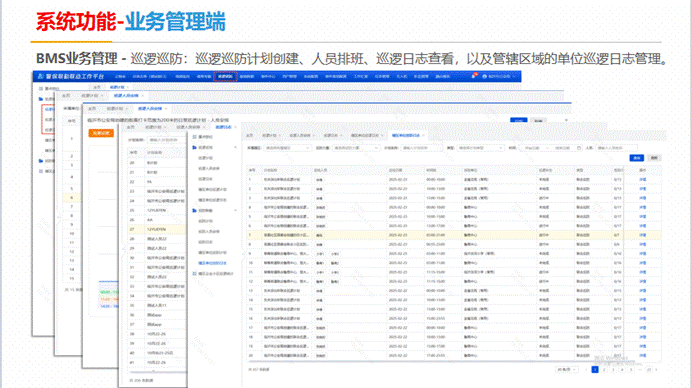Open 巡逻日志 under 巡逻巡检 in sidebar

205,179
